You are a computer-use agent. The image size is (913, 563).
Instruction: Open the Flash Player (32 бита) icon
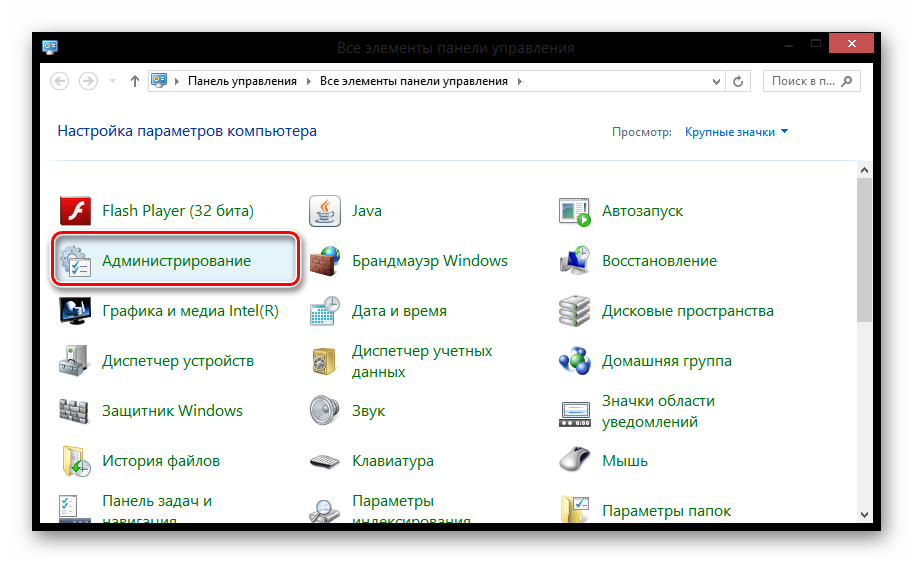coord(75,211)
